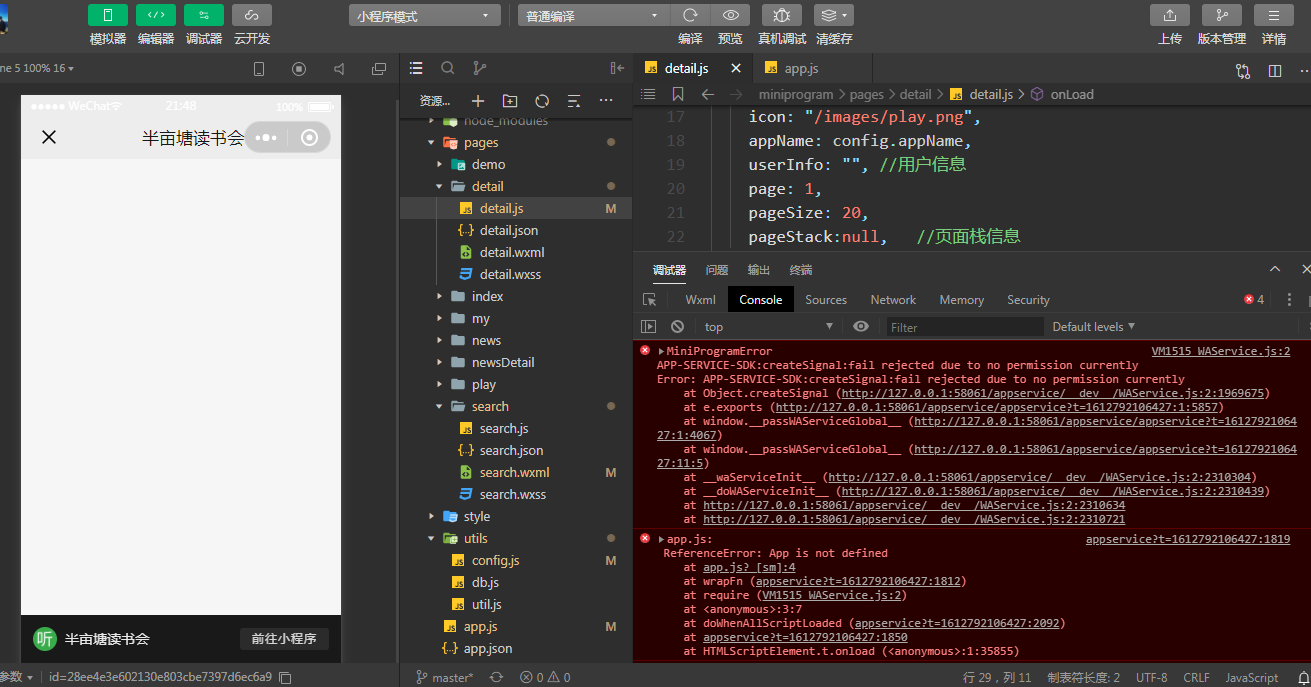Open app.json file
The image size is (1311, 687).
pos(488,649)
